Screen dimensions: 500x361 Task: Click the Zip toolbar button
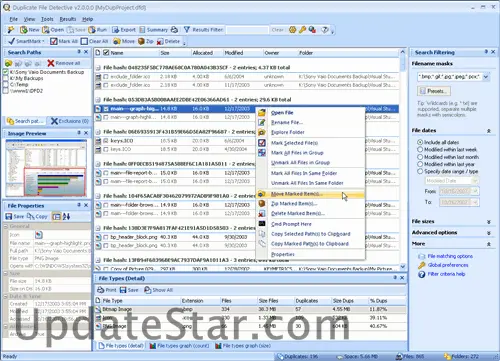[x=146, y=41]
